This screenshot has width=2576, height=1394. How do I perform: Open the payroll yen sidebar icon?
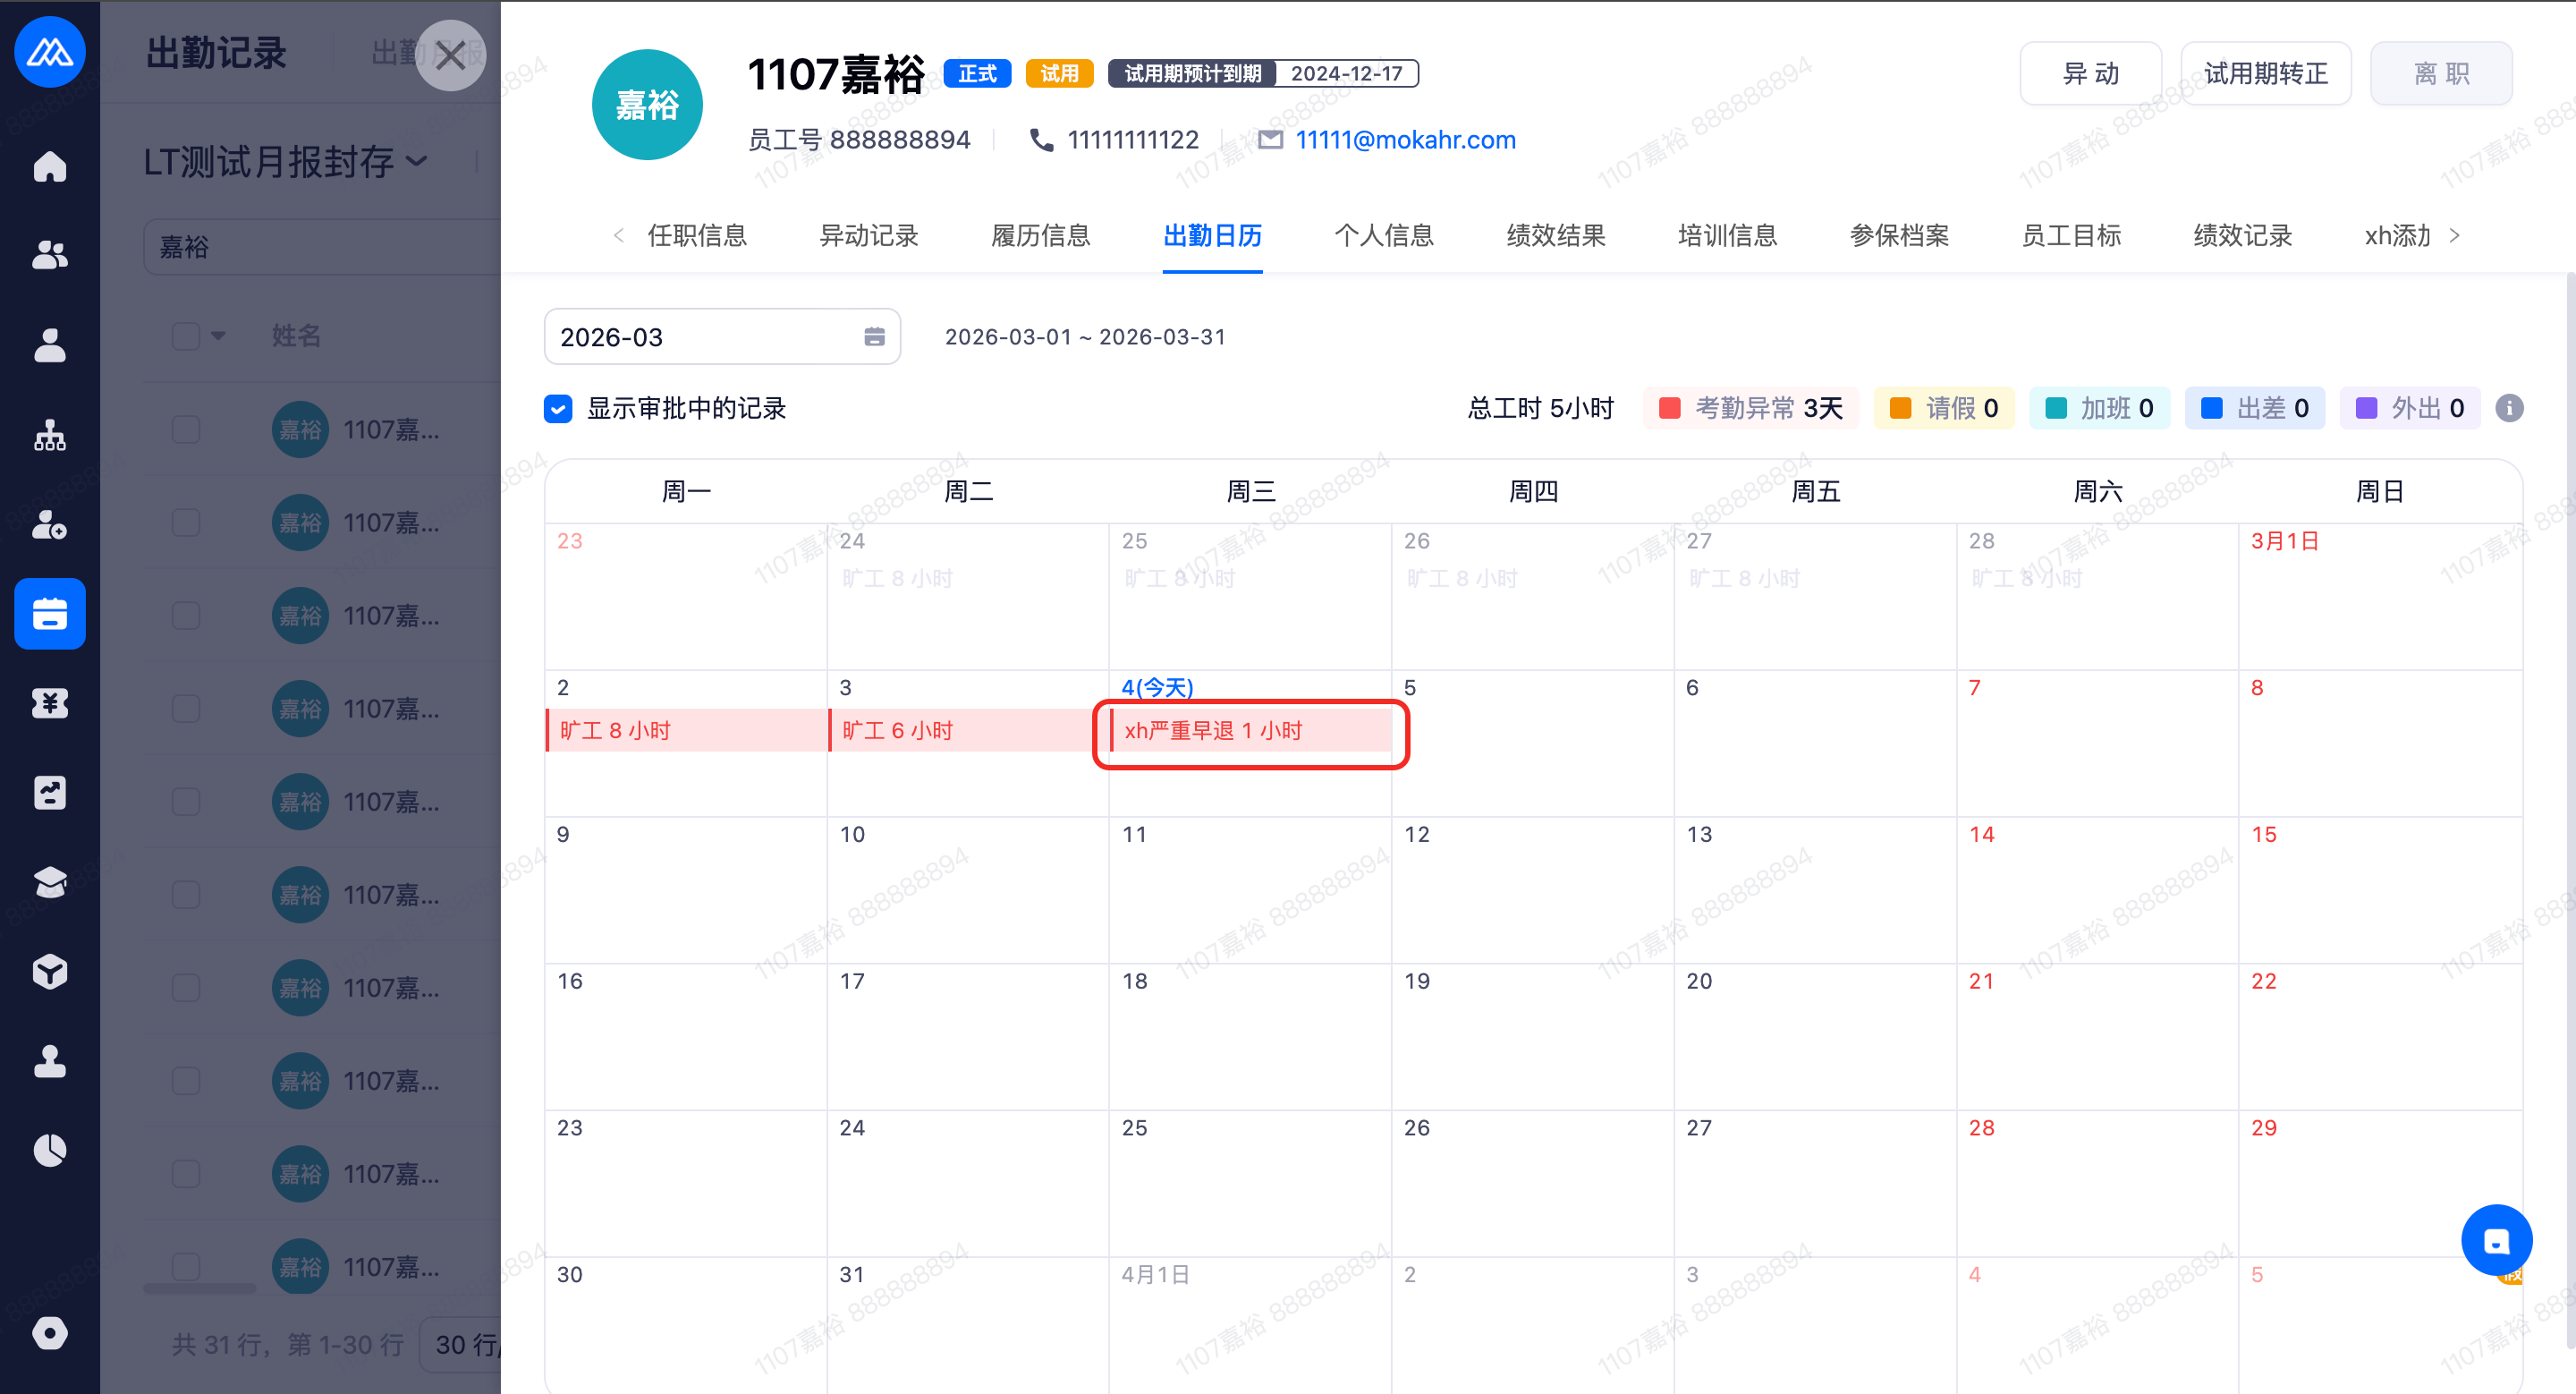(x=49, y=703)
